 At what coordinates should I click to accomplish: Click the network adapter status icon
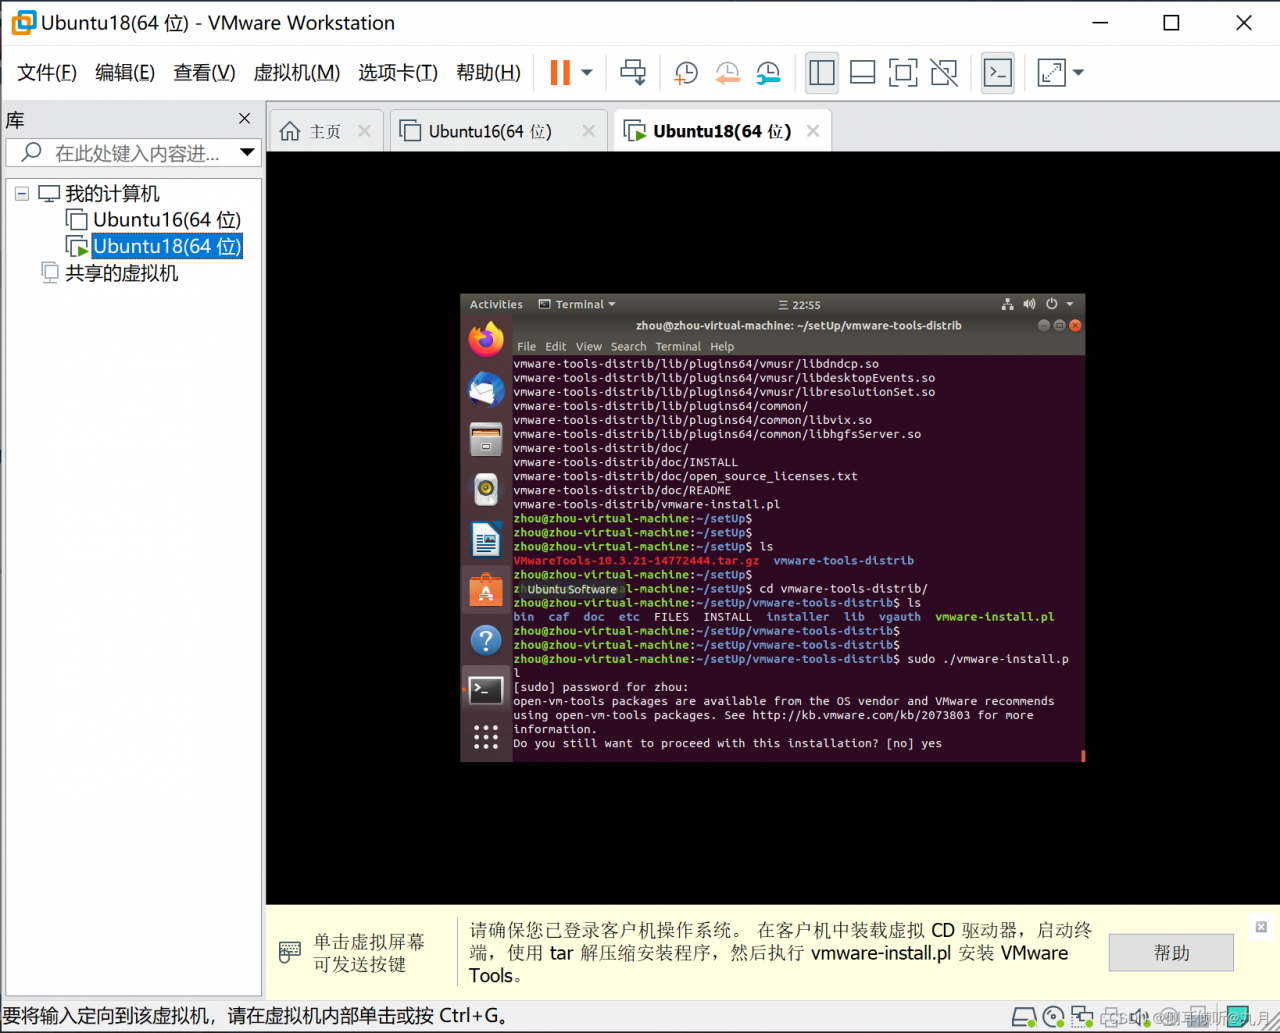pos(1082,1017)
